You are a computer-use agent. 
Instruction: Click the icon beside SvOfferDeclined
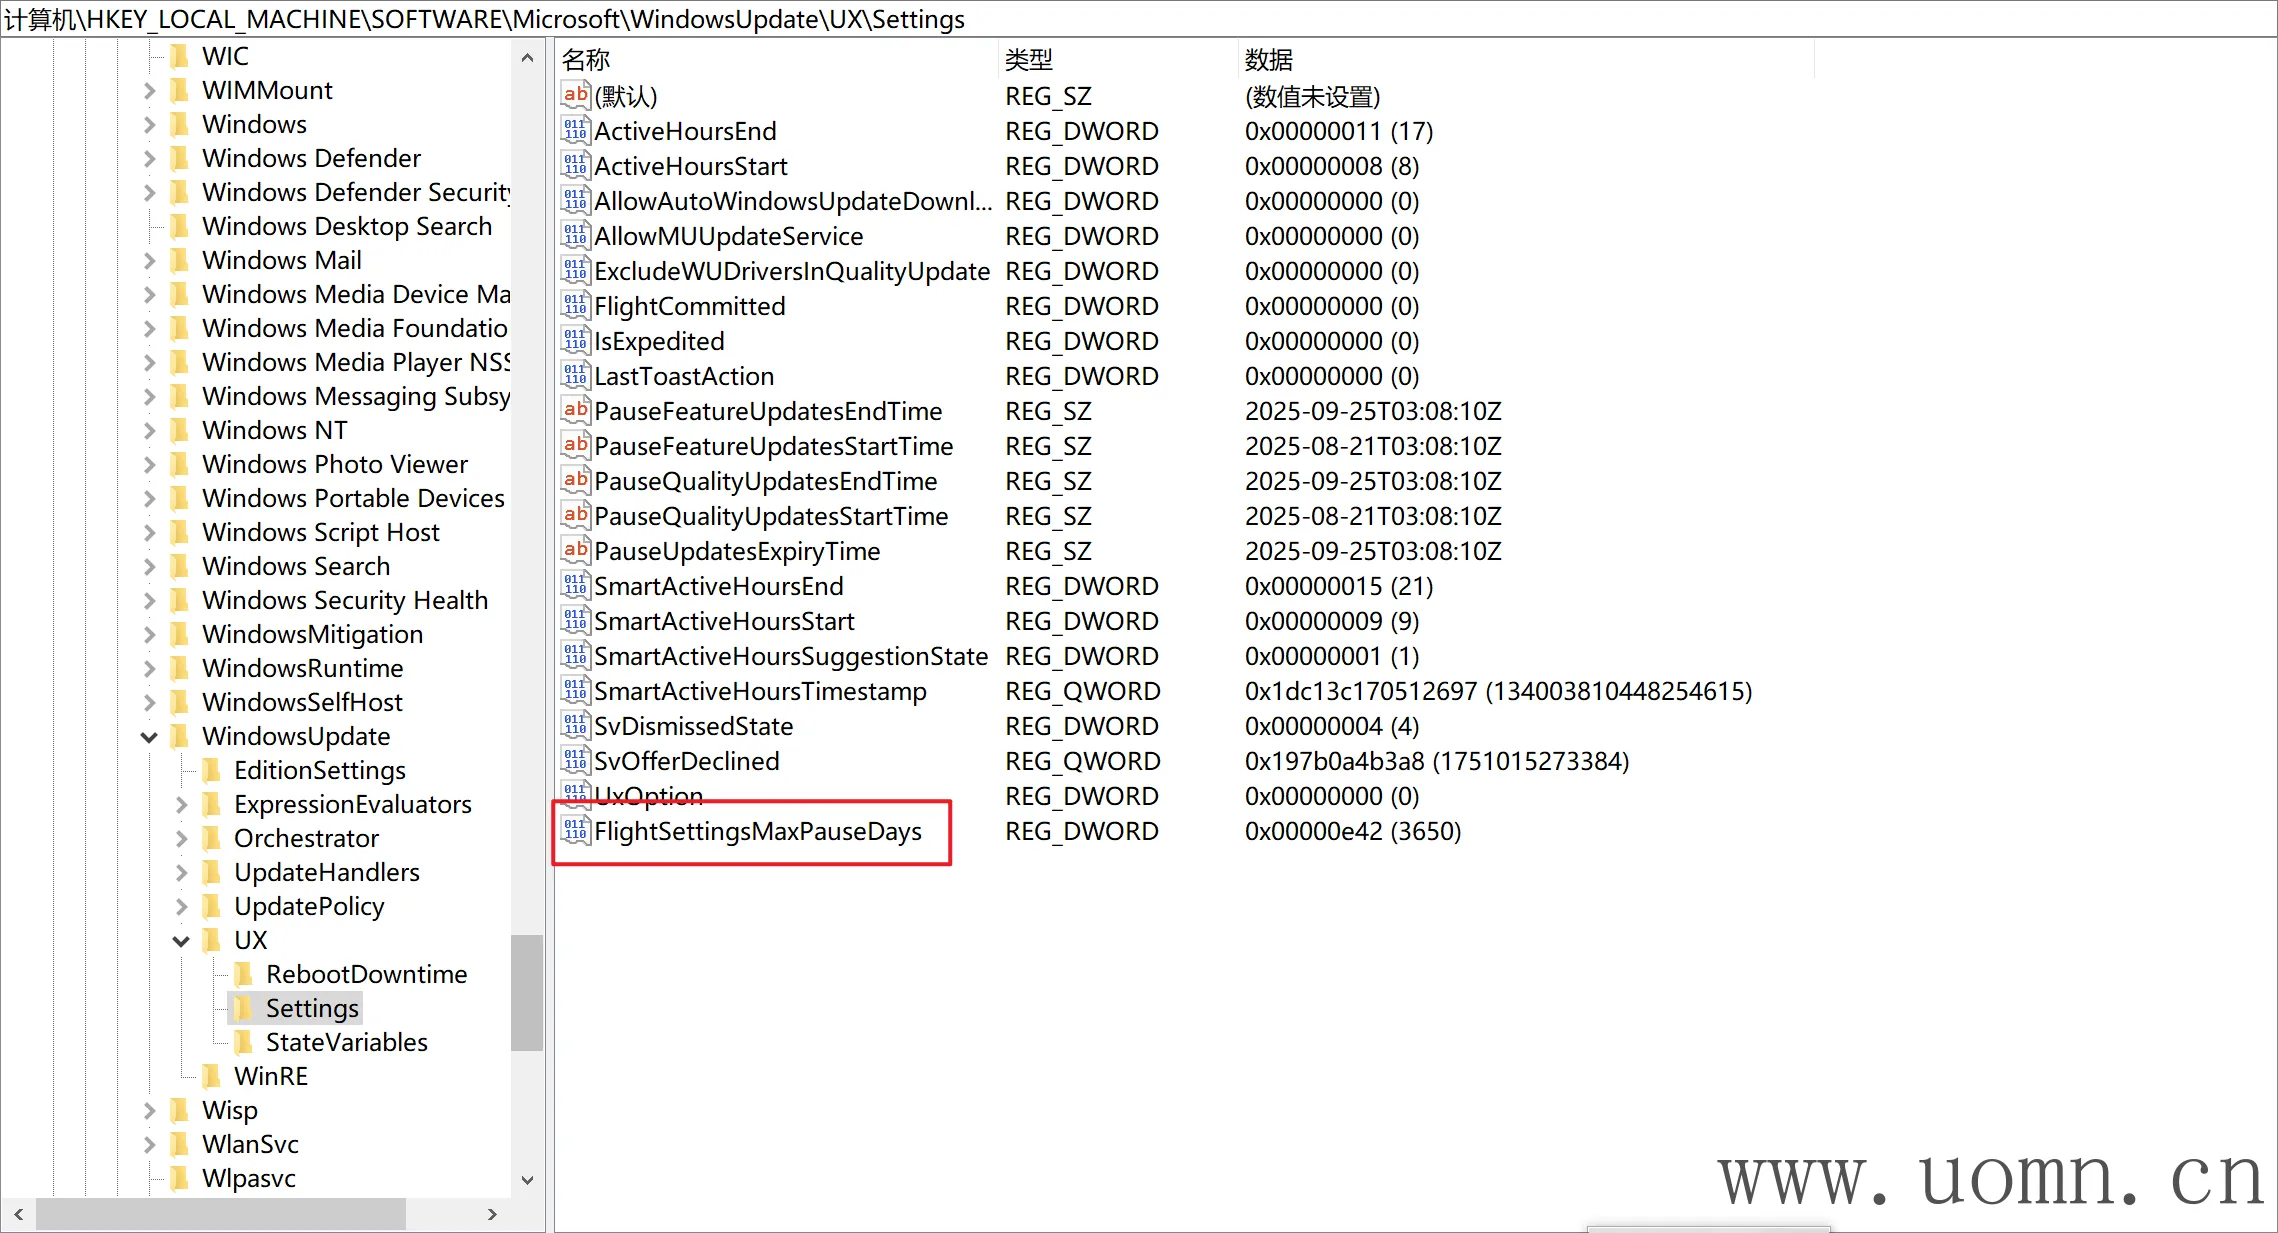[575, 761]
